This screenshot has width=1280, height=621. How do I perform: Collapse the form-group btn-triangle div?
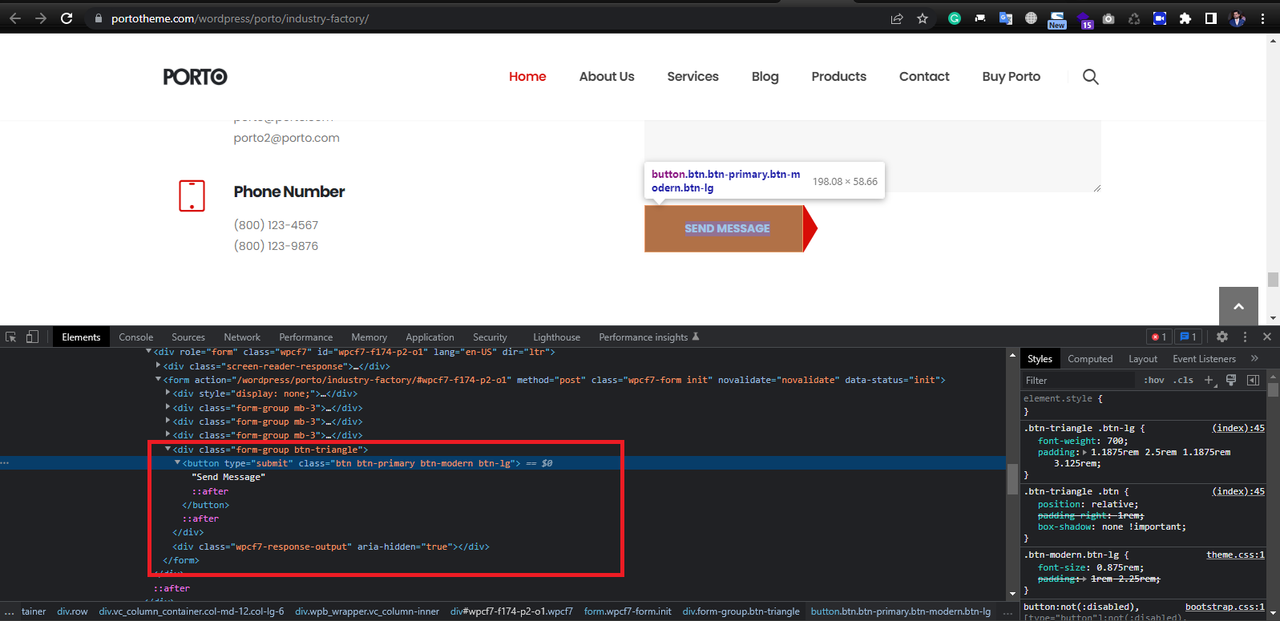[167, 450]
